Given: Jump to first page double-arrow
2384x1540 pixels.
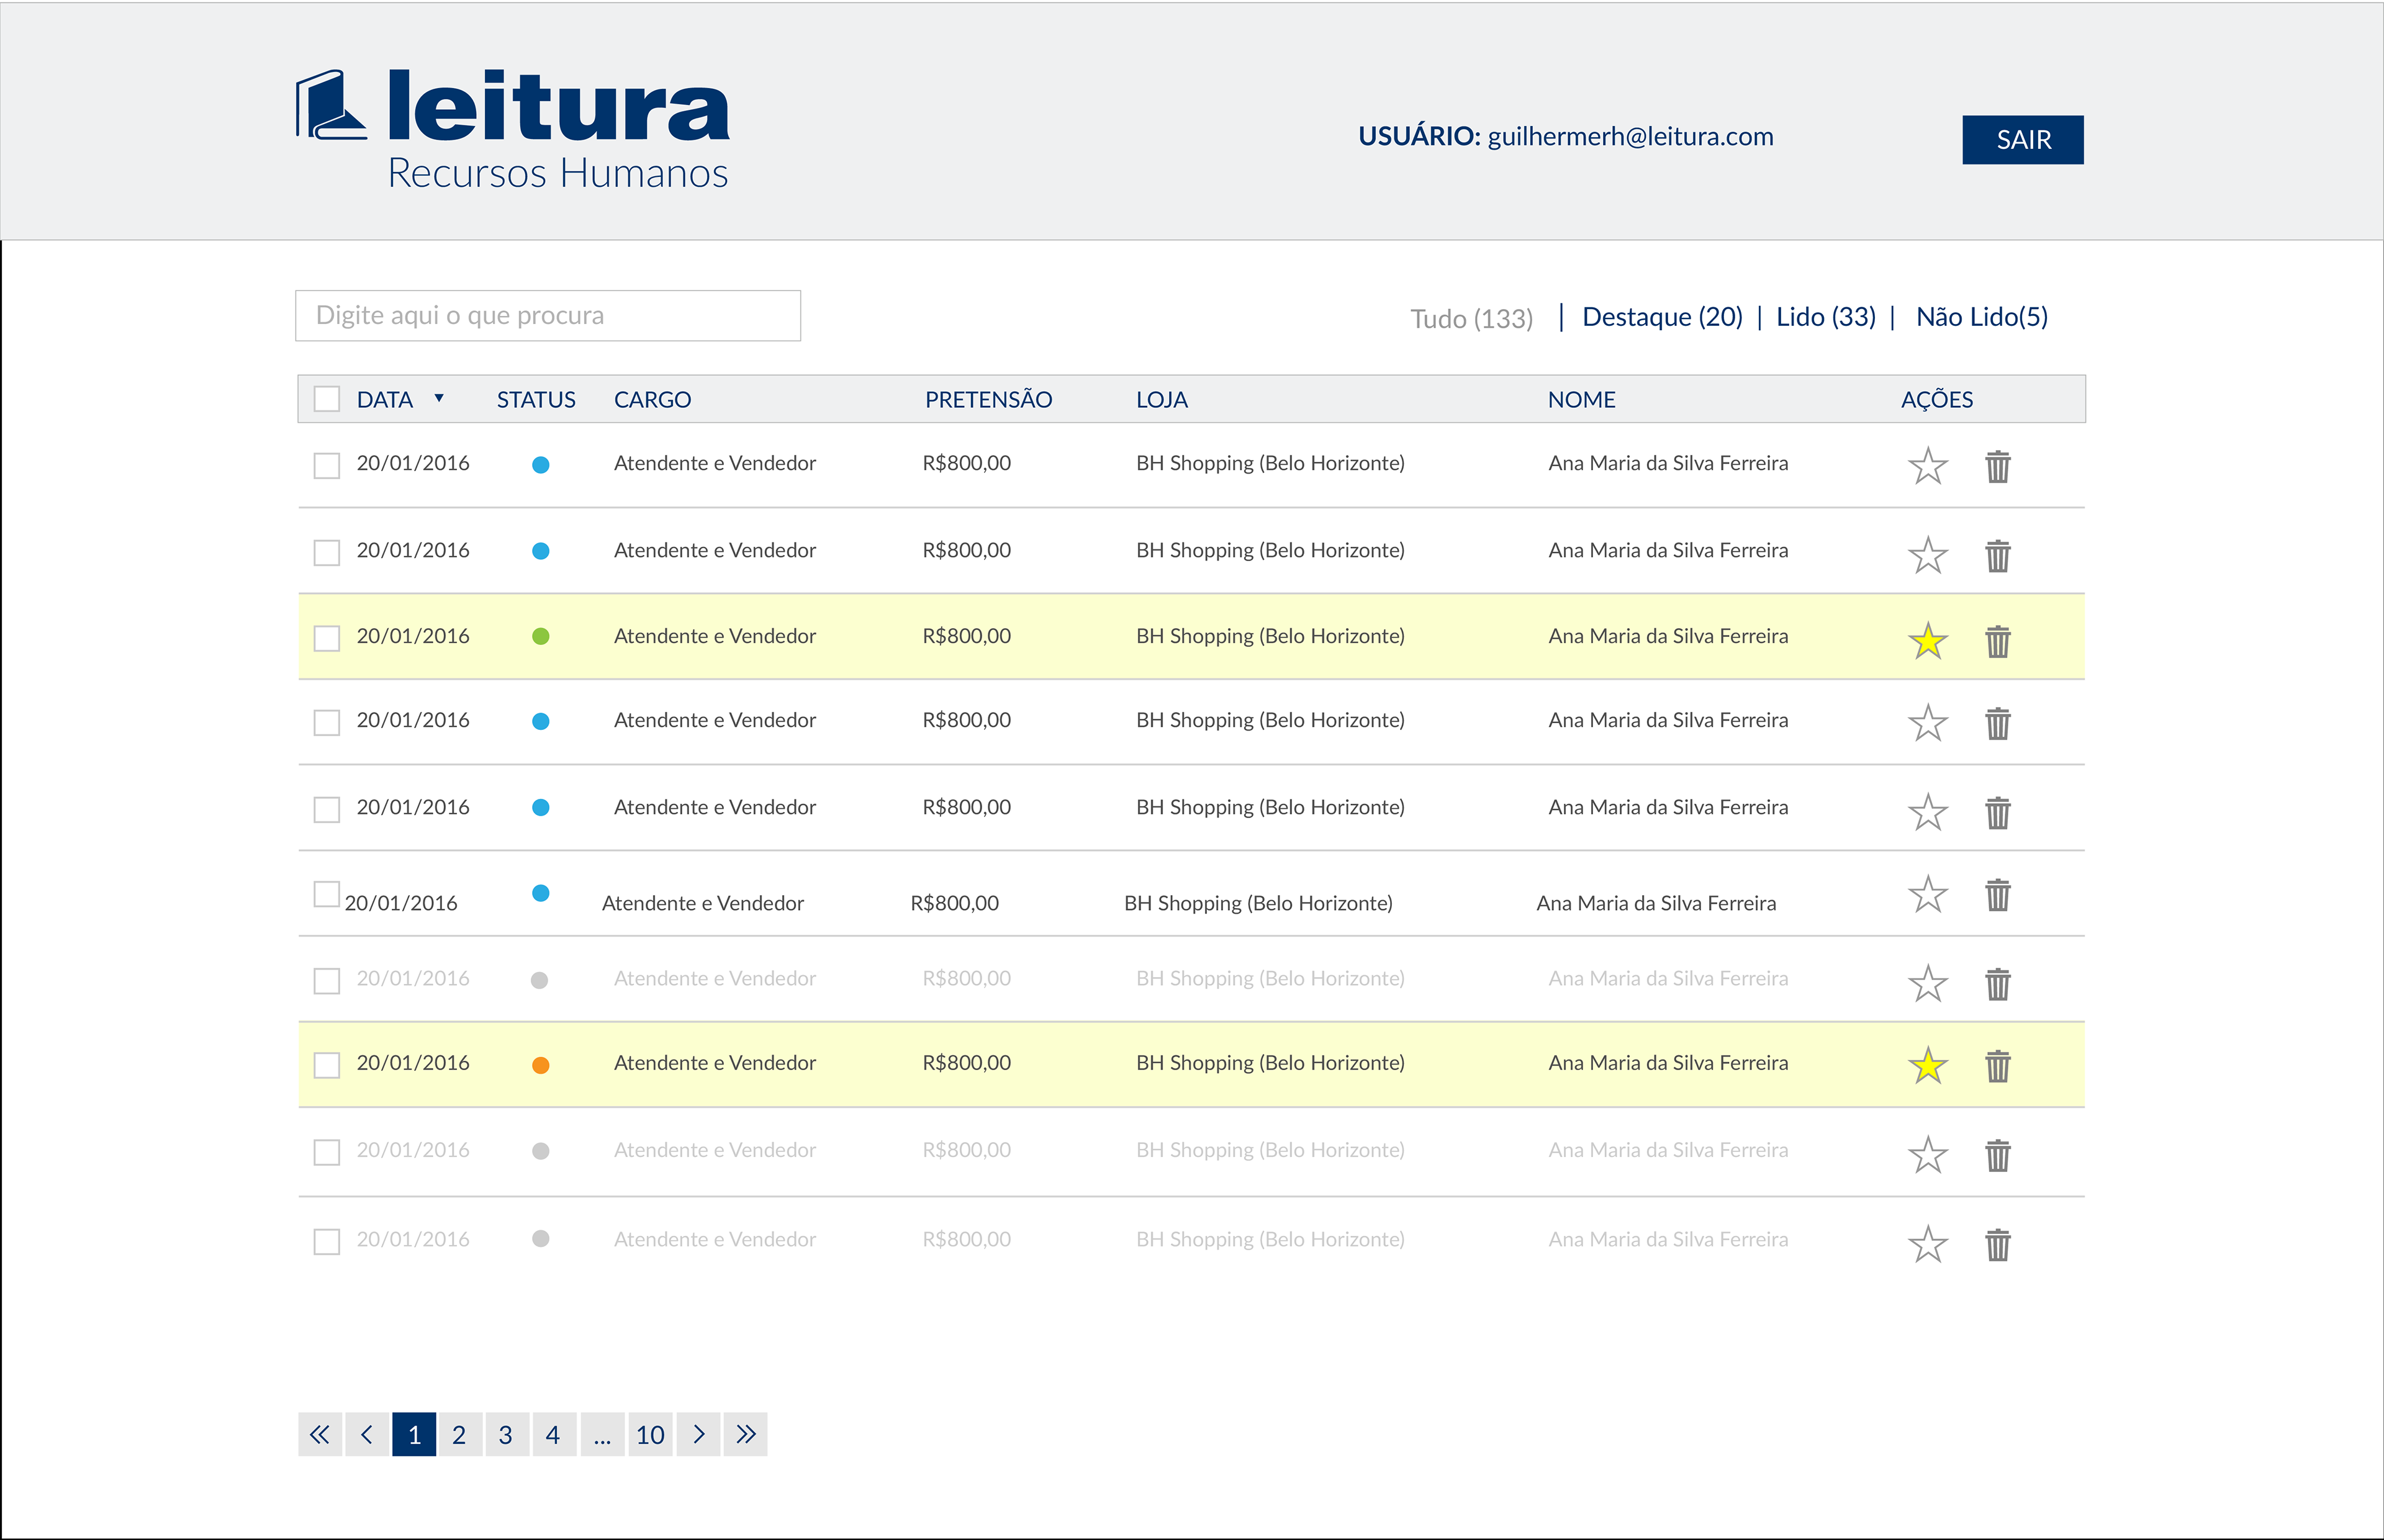Looking at the screenshot, I should click(320, 1435).
